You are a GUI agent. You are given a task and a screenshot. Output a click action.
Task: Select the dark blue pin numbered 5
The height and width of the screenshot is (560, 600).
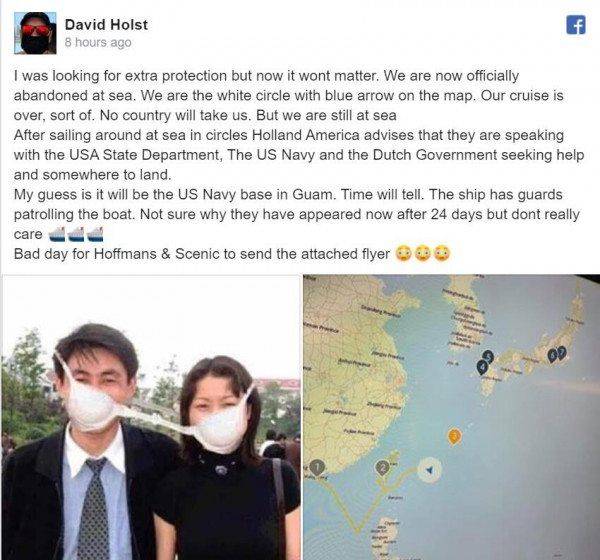tap(488, 357)
